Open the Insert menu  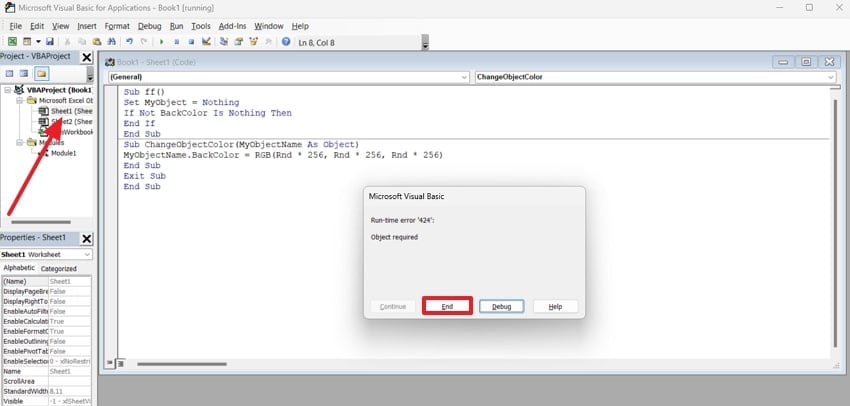pyautogui.click(x=87, y=26)
